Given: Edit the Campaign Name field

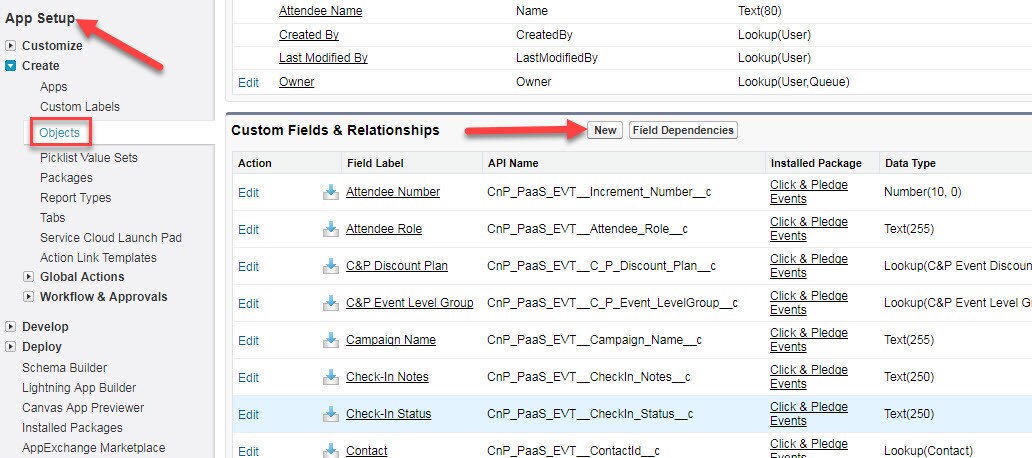Looking at the screenshot, I should point(248,340).
